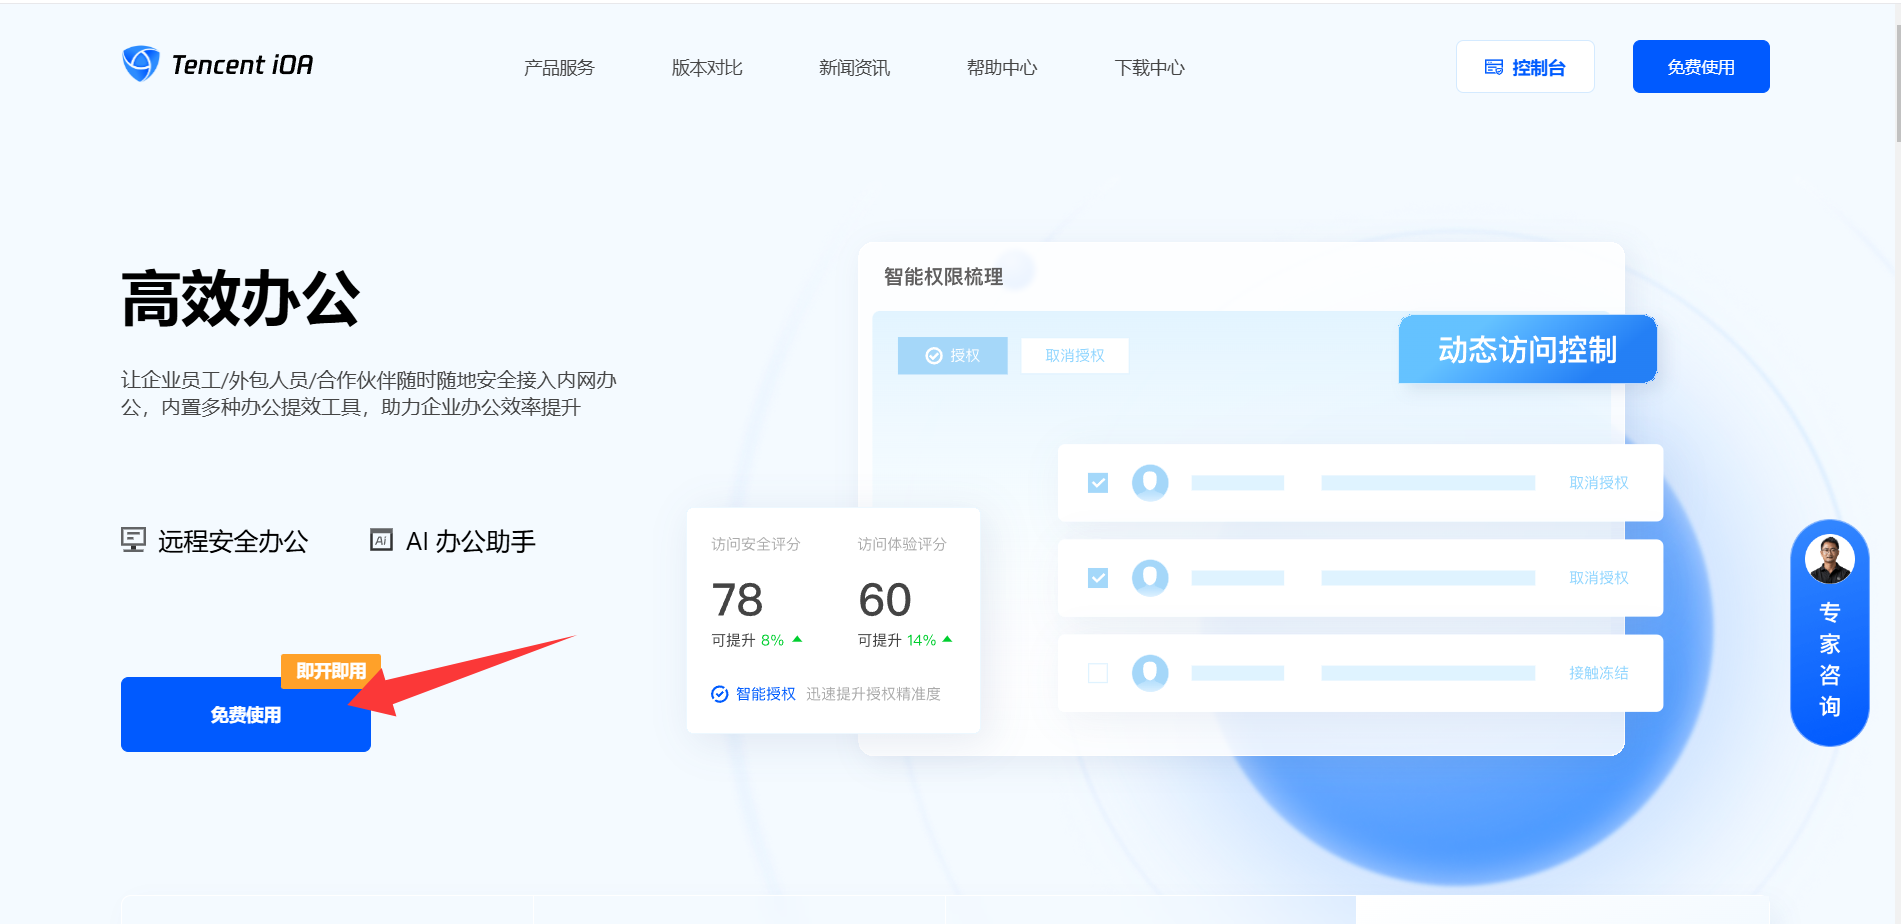This screenshot has width=1901, height=924.
Task: Click the user avatar in the second row
Action: (1150, 578)
